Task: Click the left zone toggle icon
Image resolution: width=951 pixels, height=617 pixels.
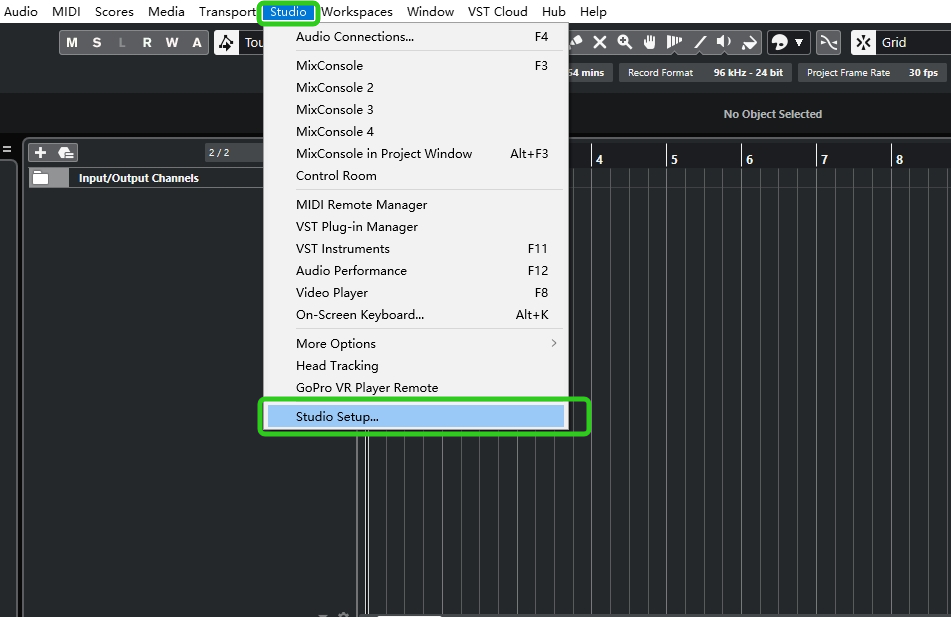Action: 7,149
